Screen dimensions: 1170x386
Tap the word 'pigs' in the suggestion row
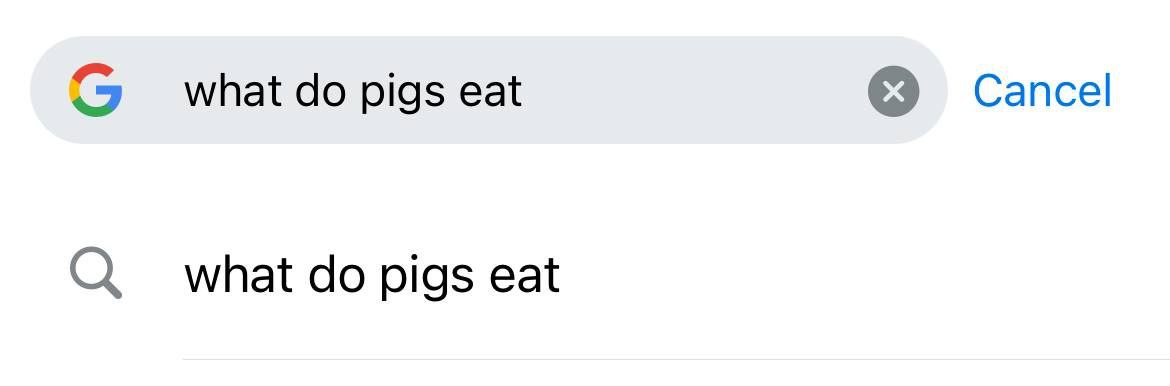pyautogui.click(x=425, y=277)
